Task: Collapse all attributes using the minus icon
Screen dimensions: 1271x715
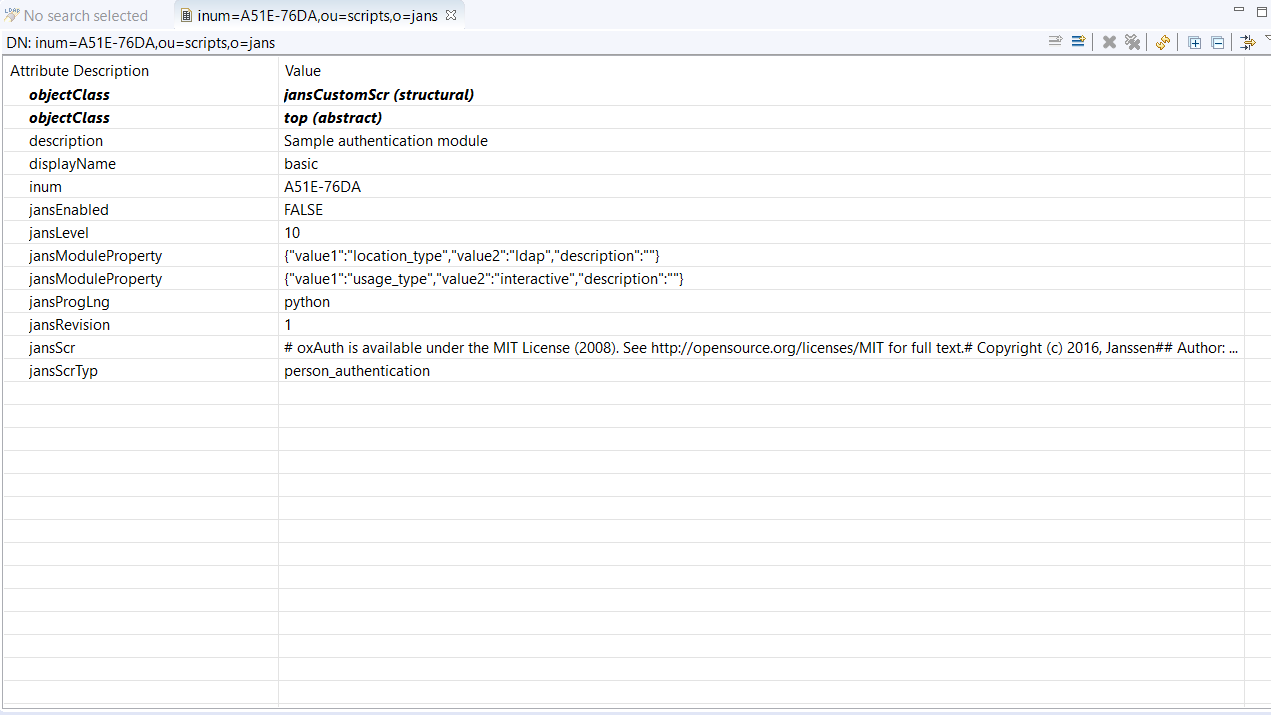Action: pos(1217,42)
